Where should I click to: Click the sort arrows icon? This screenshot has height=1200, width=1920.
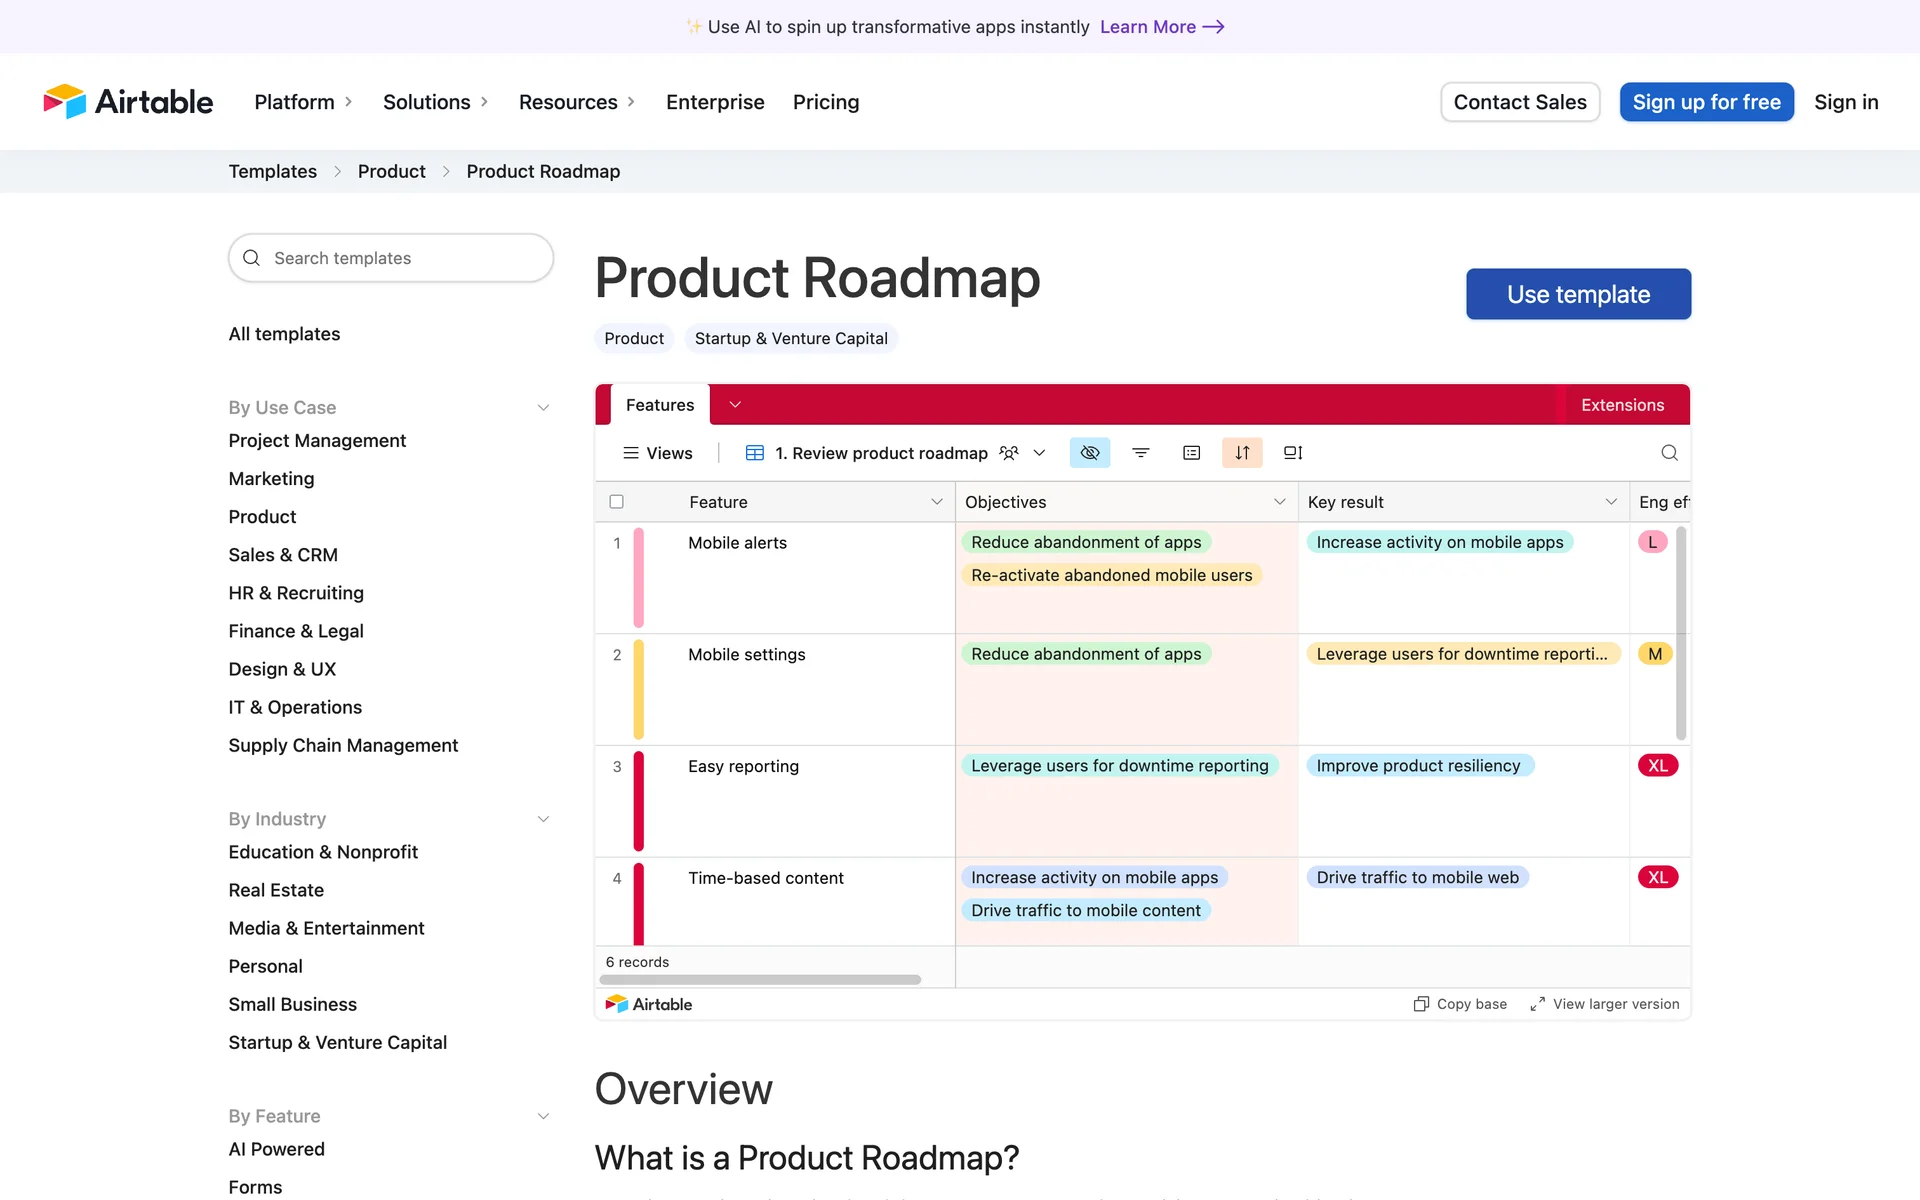[x=1242, y=453]
